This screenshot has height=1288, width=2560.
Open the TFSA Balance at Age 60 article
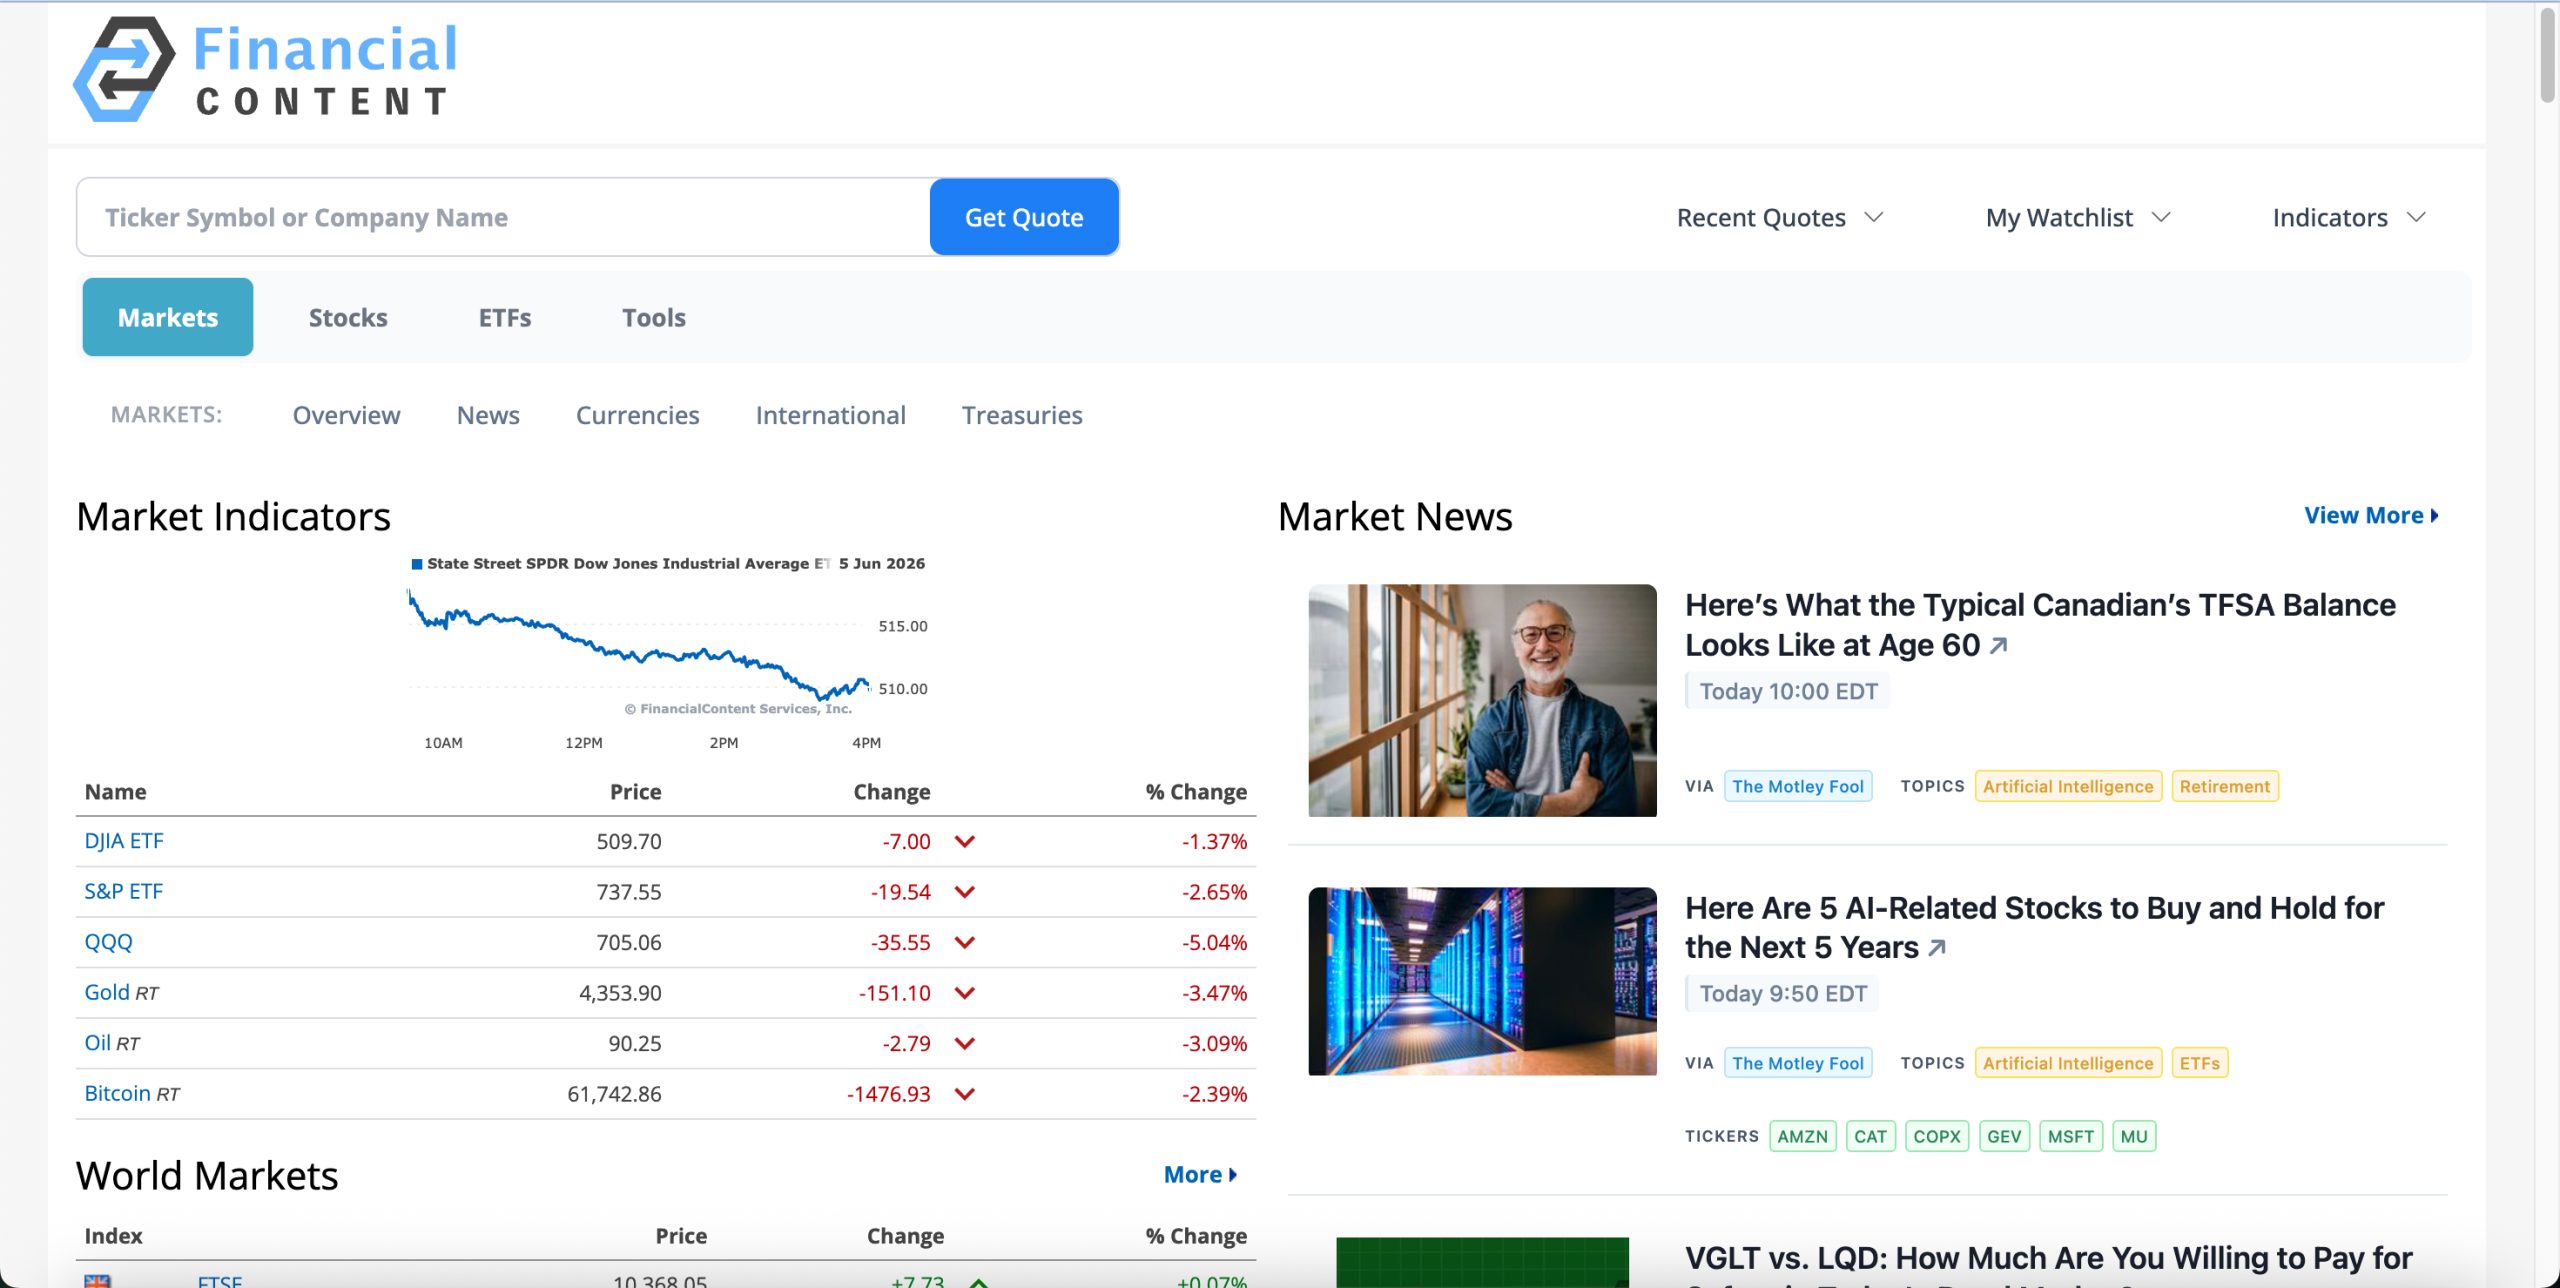2040,625
